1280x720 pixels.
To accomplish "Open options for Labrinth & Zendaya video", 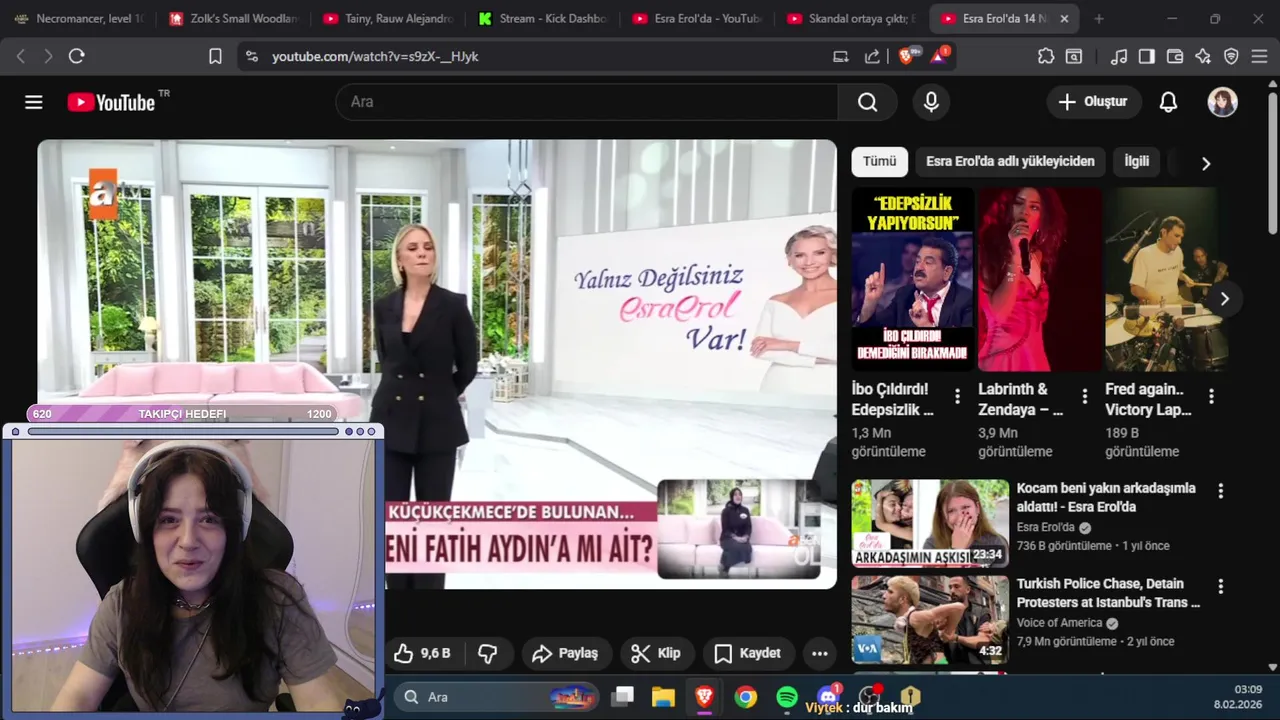I will coord(1084,396).
